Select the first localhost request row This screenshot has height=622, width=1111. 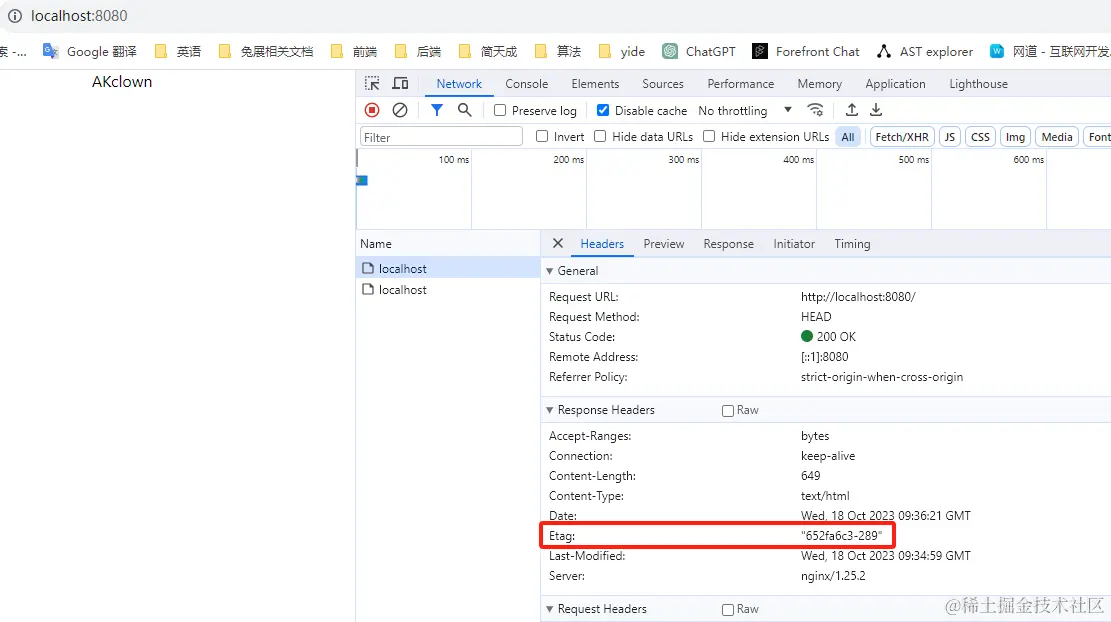pos(448,268)
